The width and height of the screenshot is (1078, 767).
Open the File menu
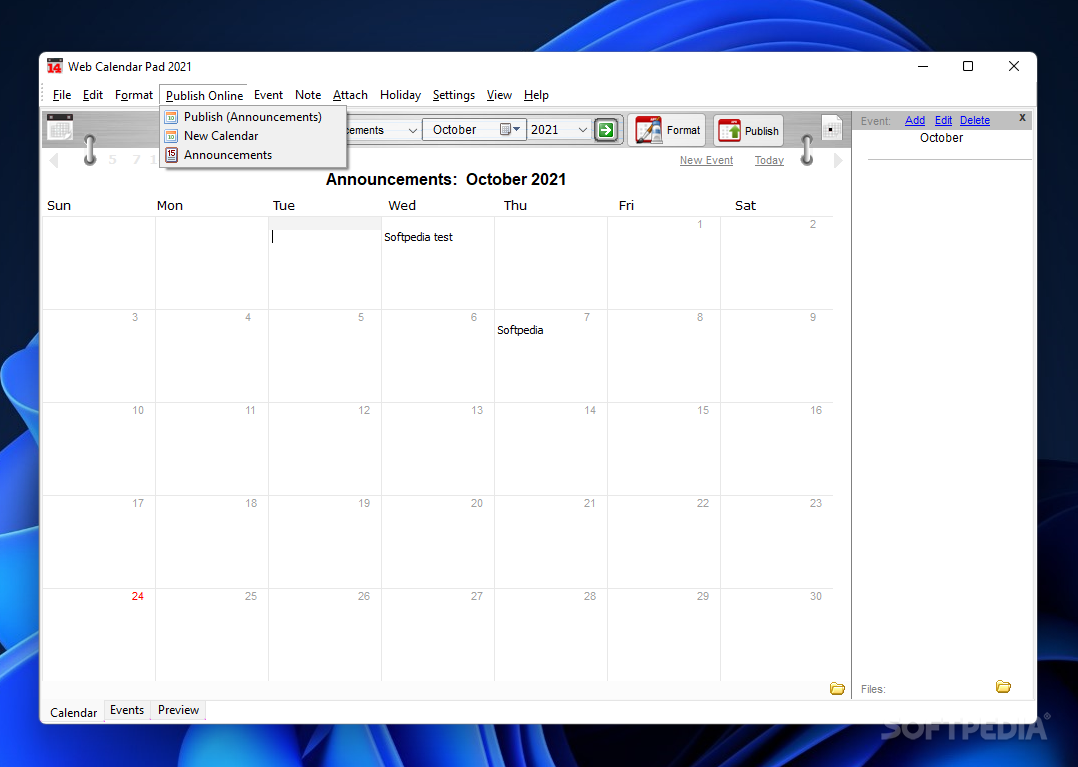[x=62, y=95]
